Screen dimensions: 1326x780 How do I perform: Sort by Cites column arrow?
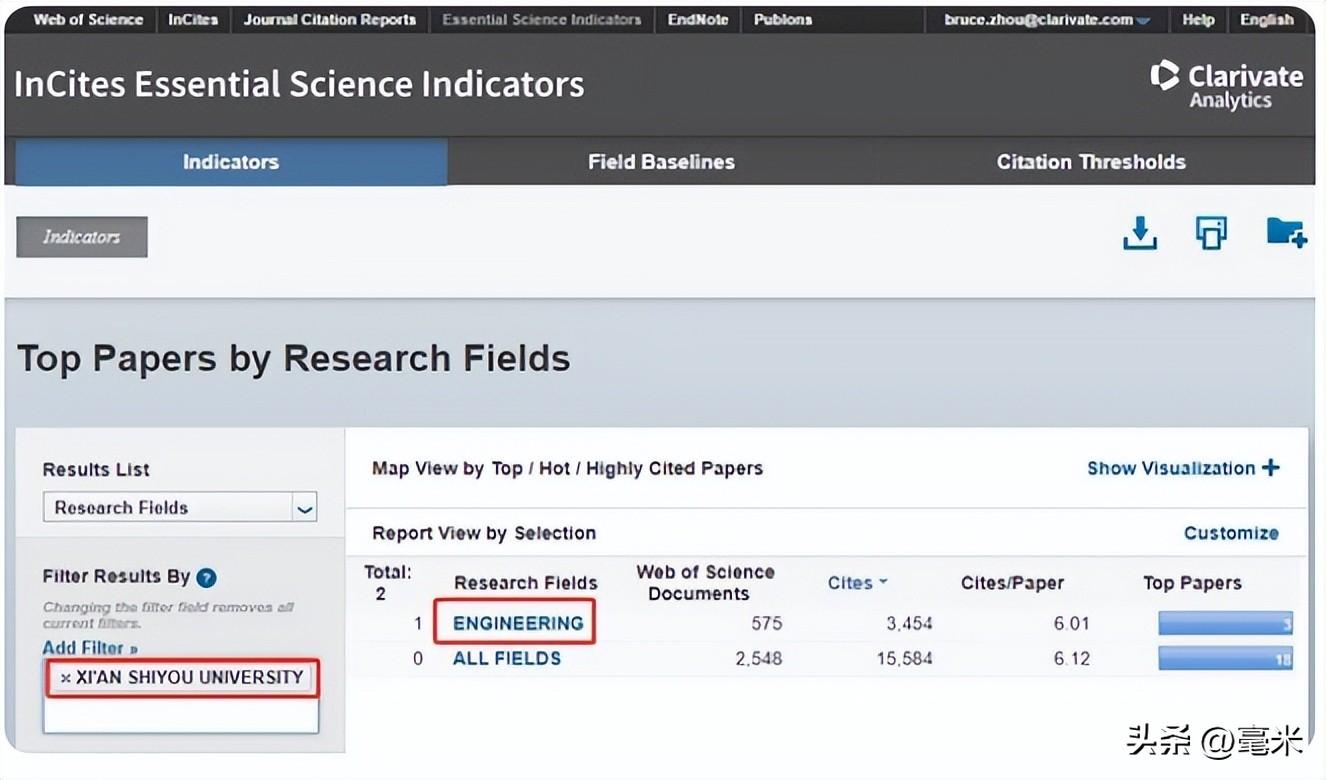tap(884, 582)
